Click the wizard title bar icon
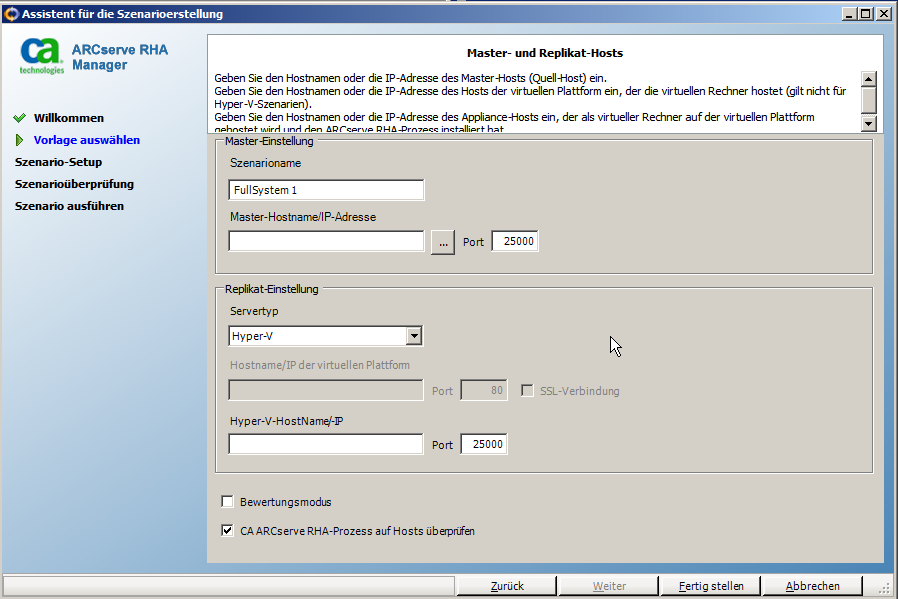The width and height of the screenshot is (898, 599). [x=11, y=14]
